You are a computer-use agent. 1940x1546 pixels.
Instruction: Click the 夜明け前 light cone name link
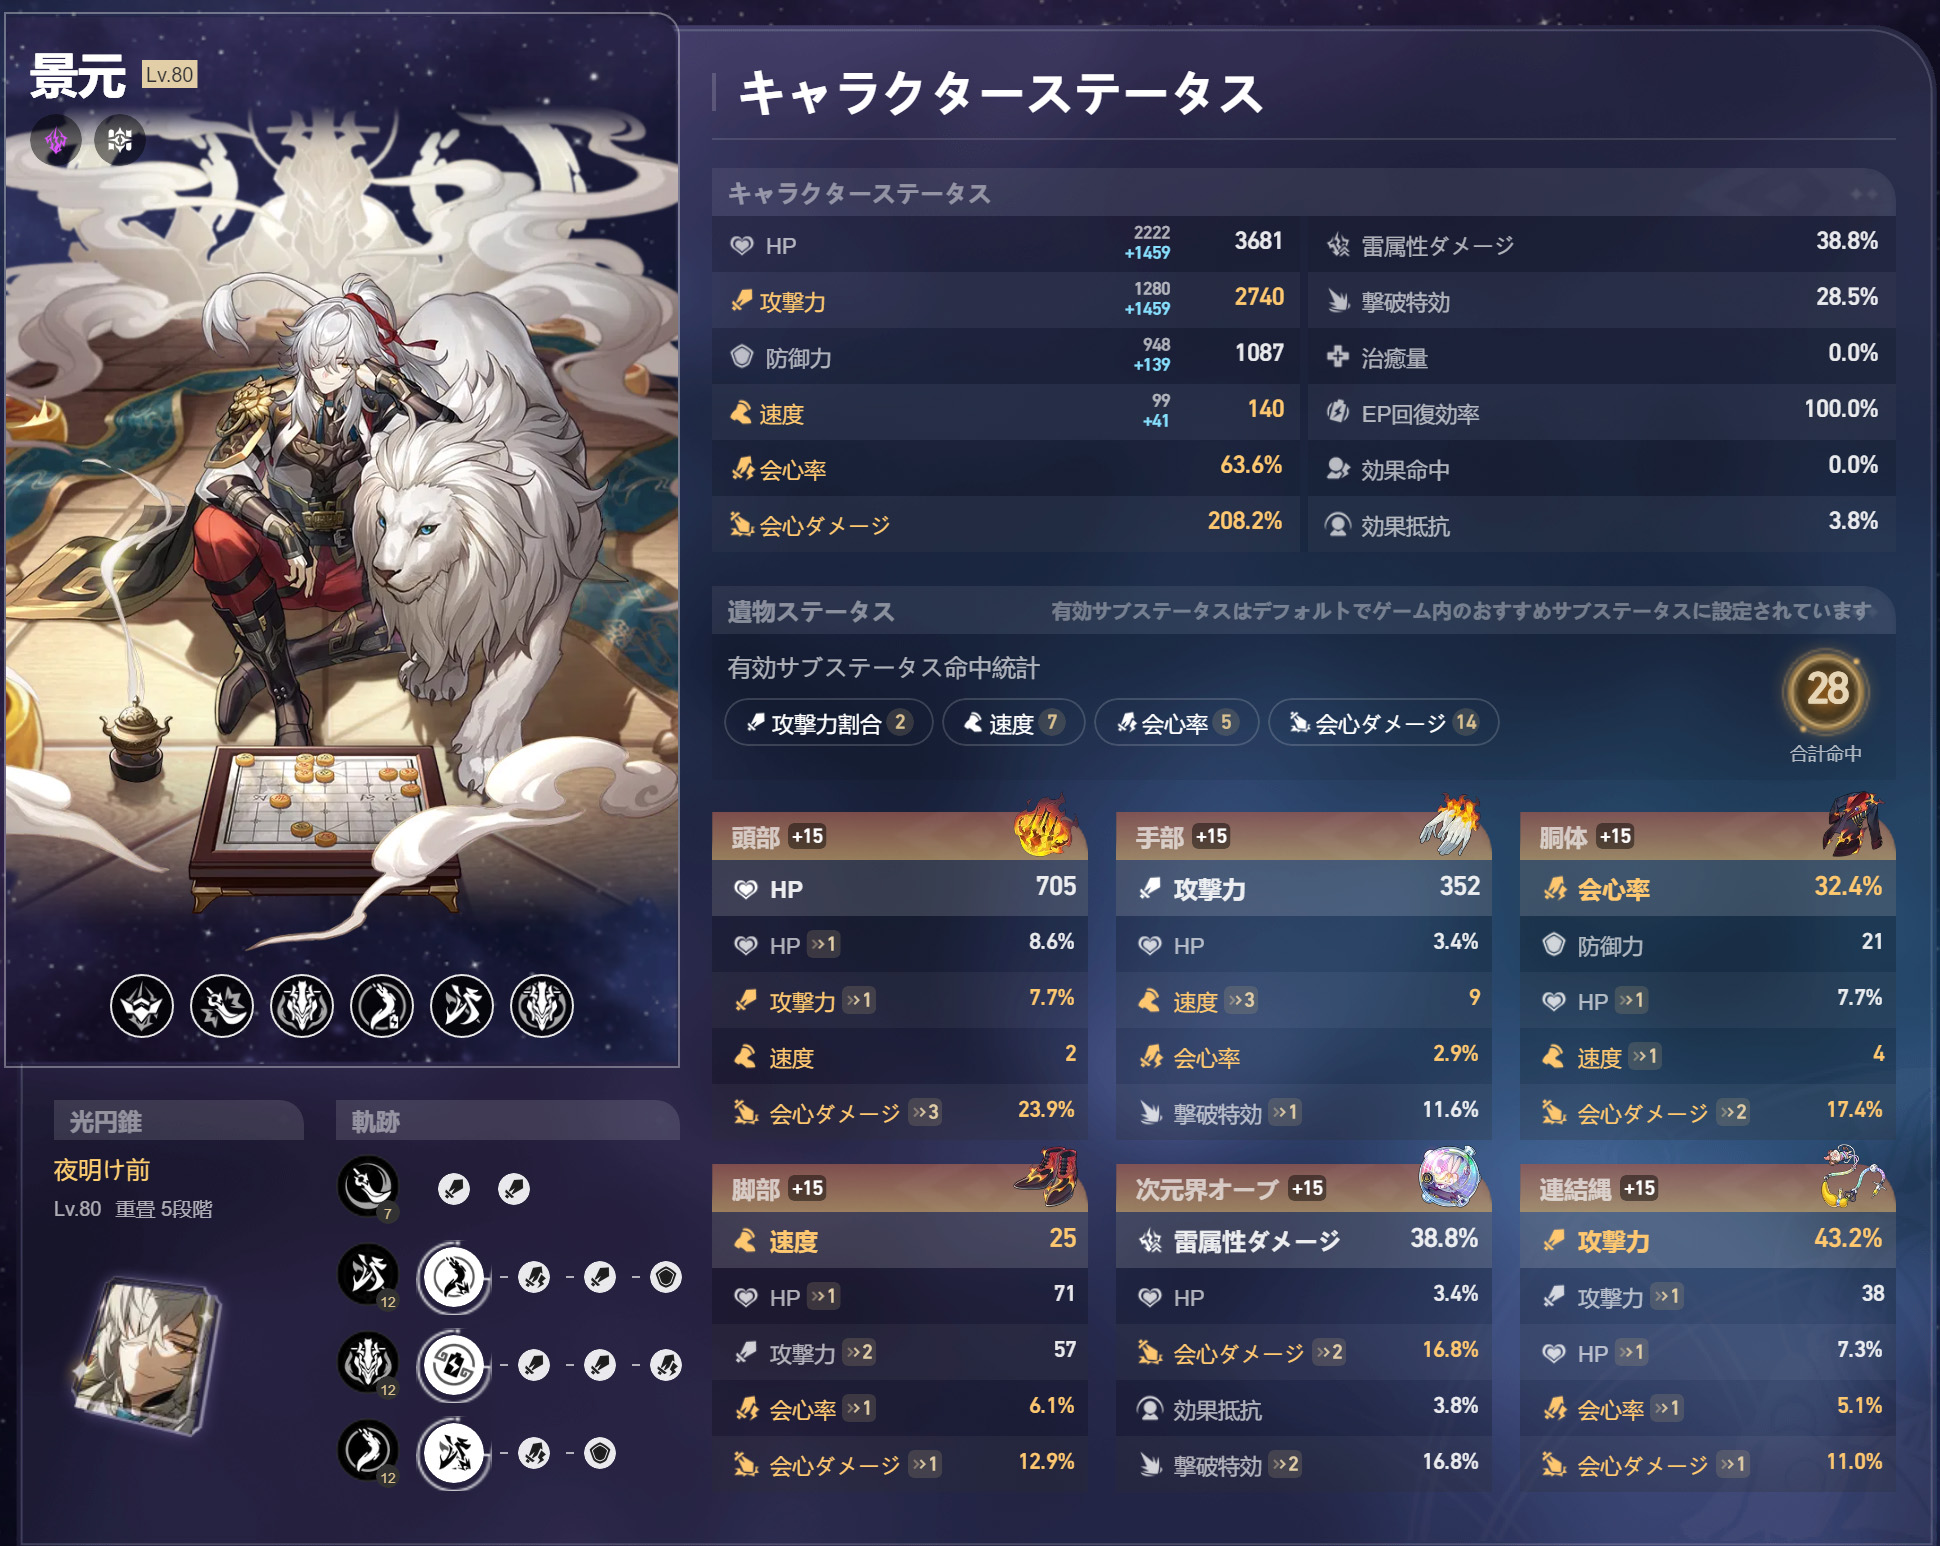pyautogui.click(x=102, y=1169)
